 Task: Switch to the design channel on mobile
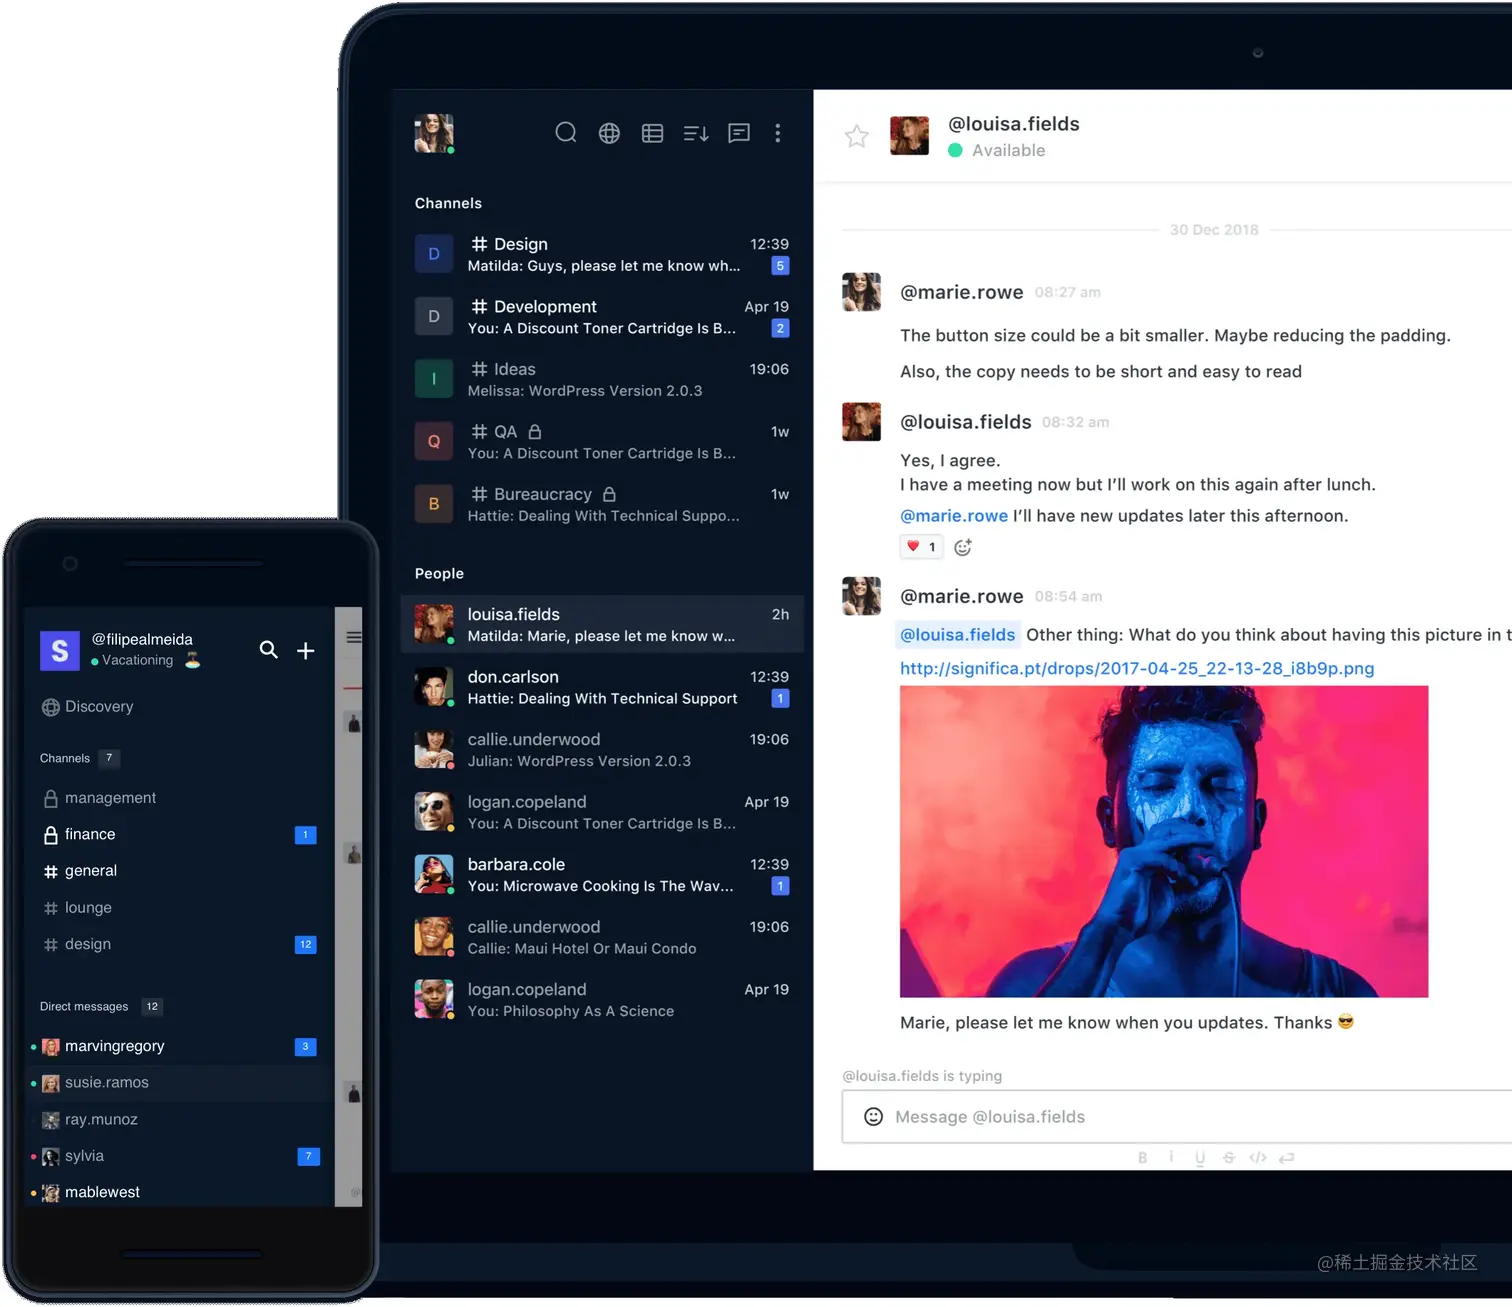88,944
